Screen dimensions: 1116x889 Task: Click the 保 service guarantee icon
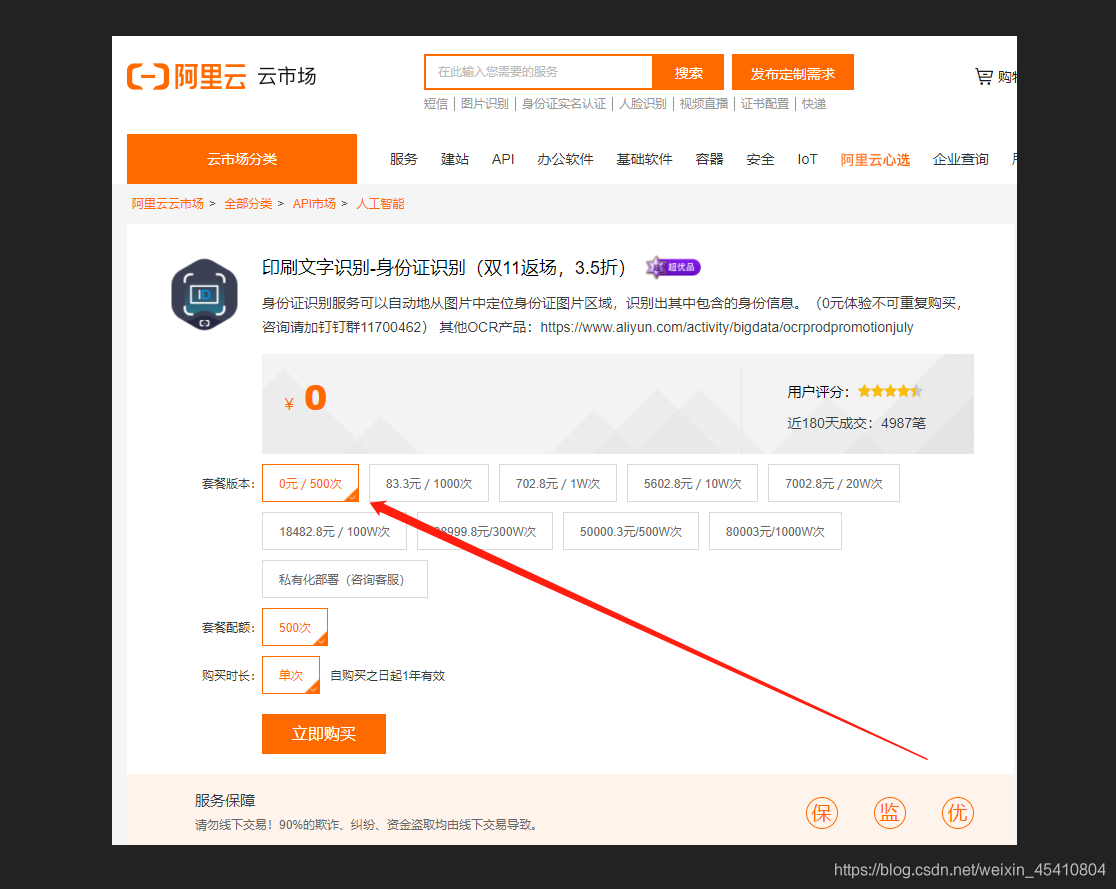tap(822, 813)
